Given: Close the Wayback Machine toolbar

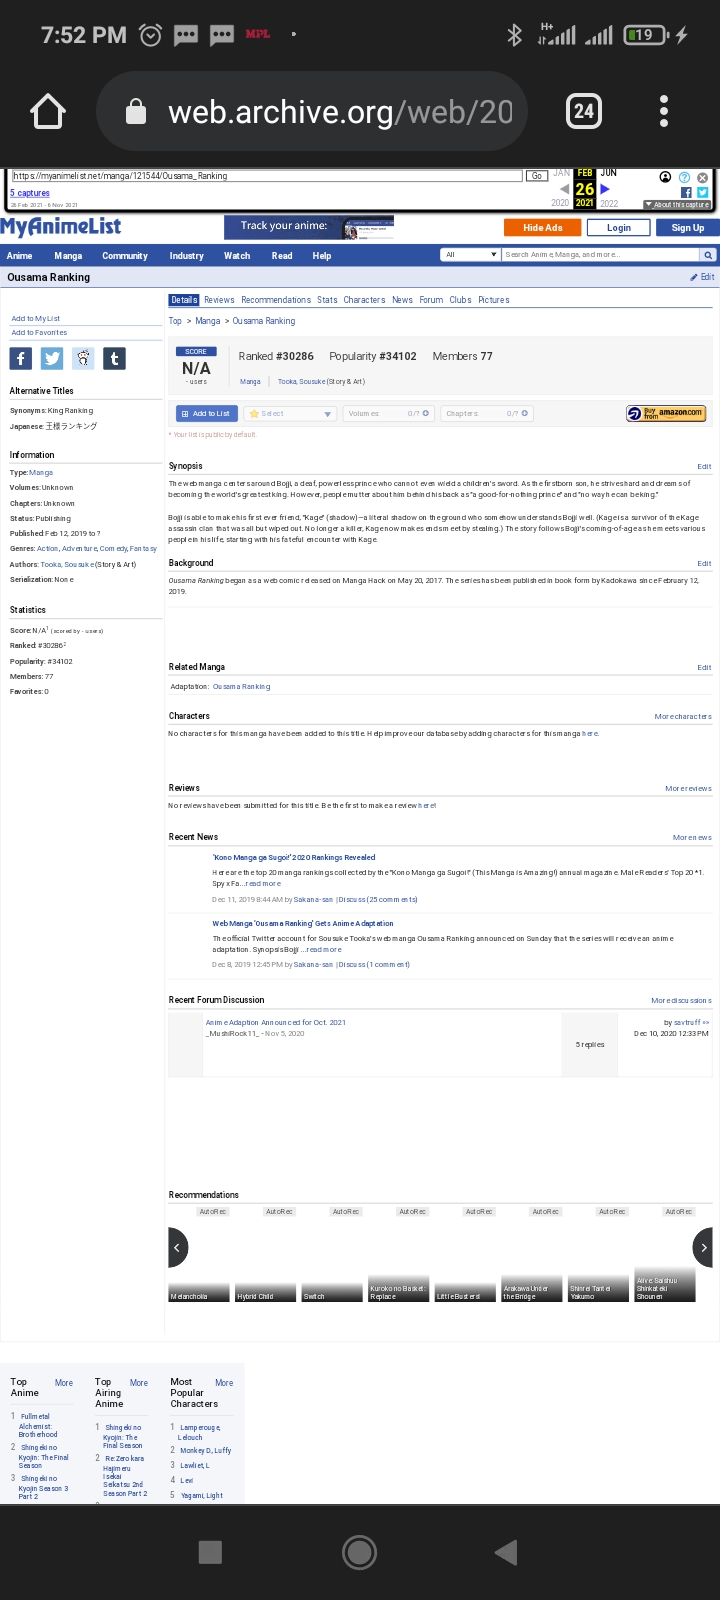Looking at the screenshot, I should [702, 177].
